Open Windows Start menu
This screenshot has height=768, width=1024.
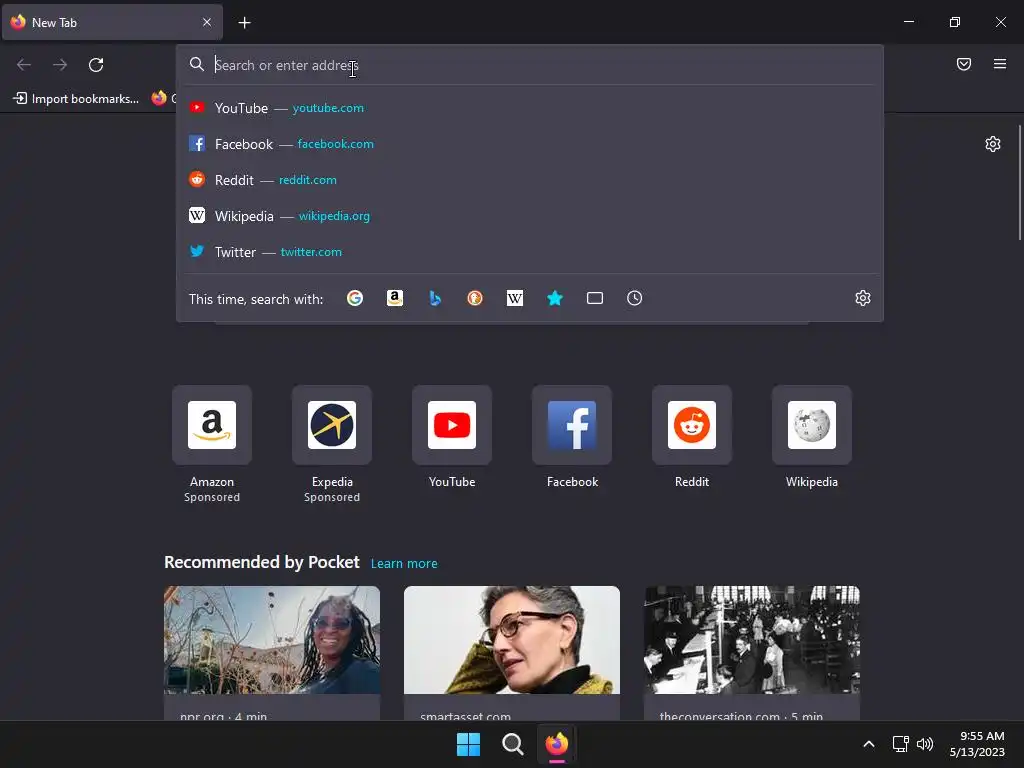(468, 744)
